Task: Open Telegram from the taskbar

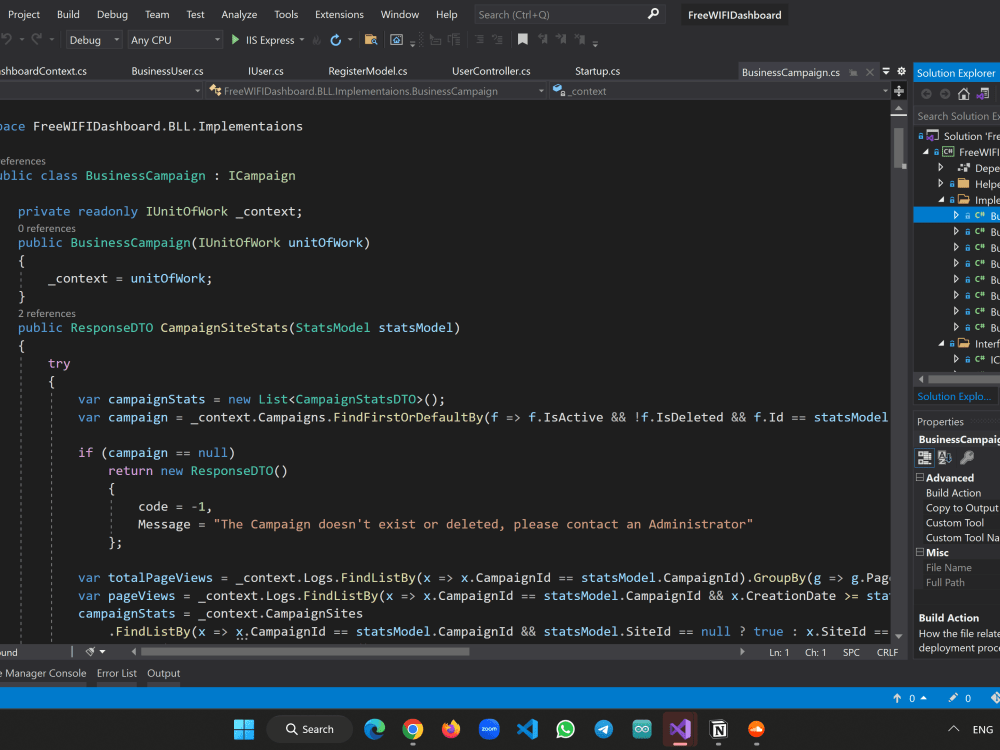Action: click(604, 729)
